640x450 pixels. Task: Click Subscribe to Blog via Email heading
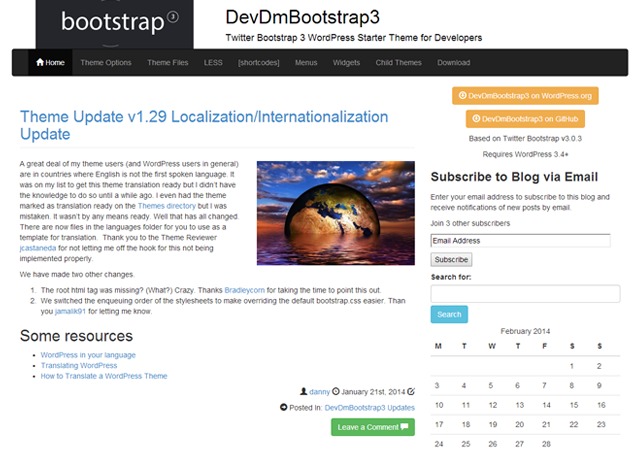coord(514,177)
